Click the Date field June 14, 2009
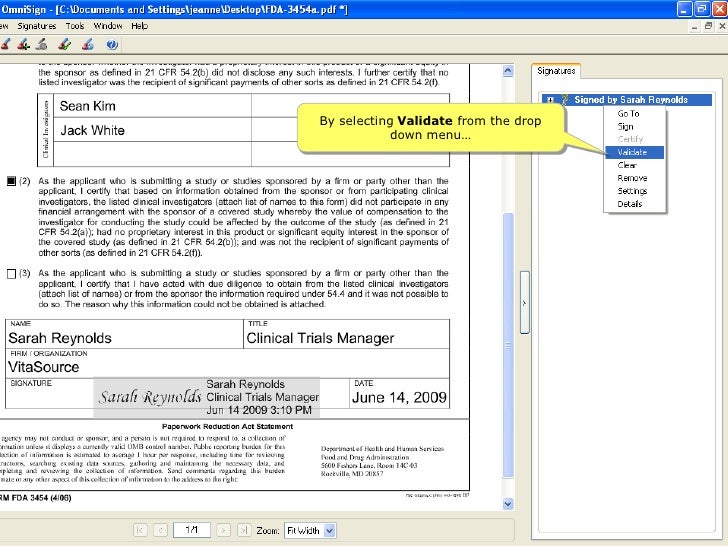The height and width of the screenshot is (546, 728). point(399,394)
